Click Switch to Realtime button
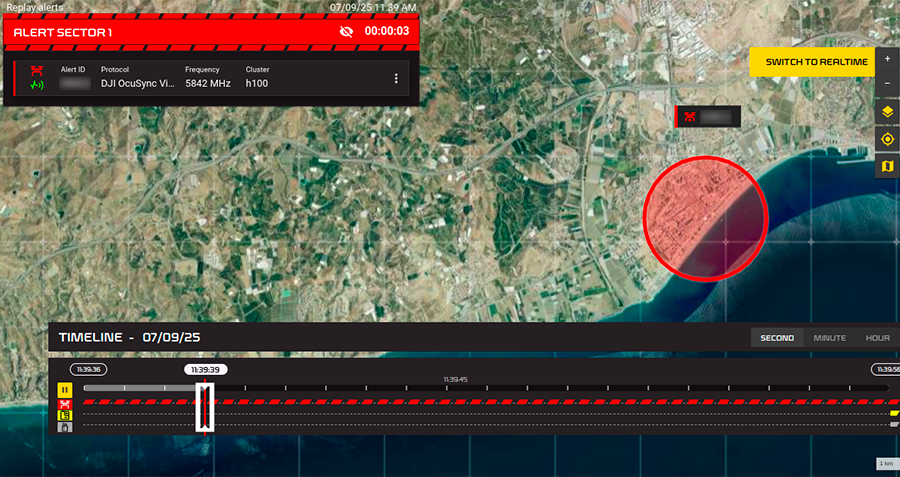Screen dimensions: 900x477 pyautogui.click(x=816, y=62)
